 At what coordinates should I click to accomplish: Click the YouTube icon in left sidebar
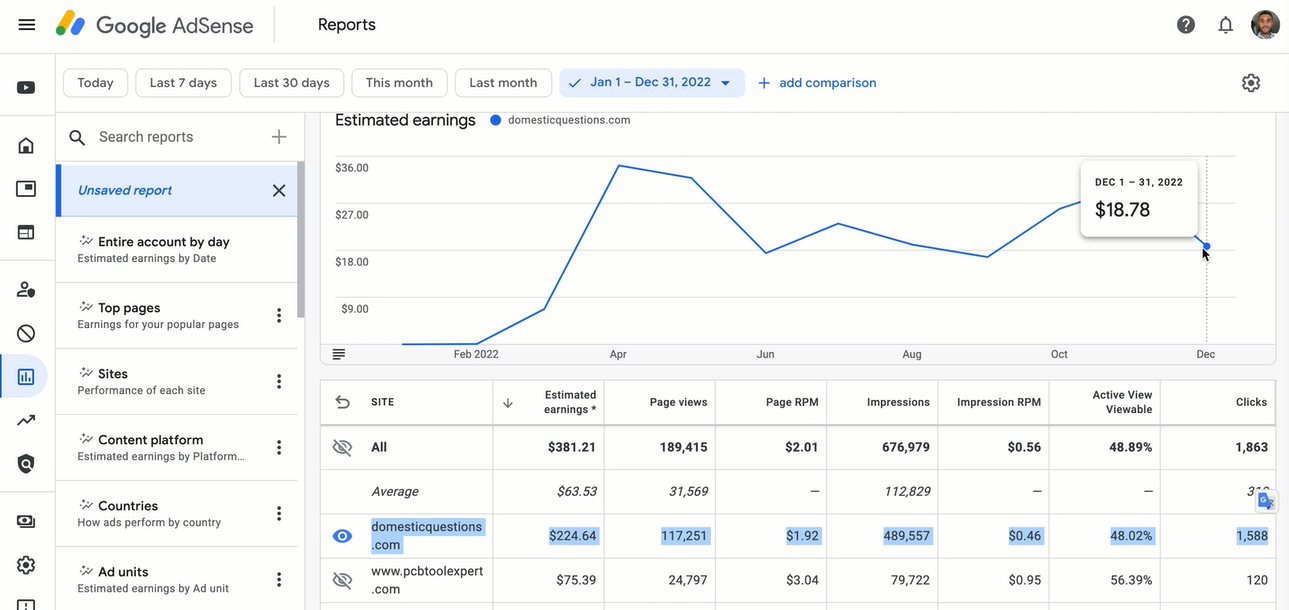[26, 88]
